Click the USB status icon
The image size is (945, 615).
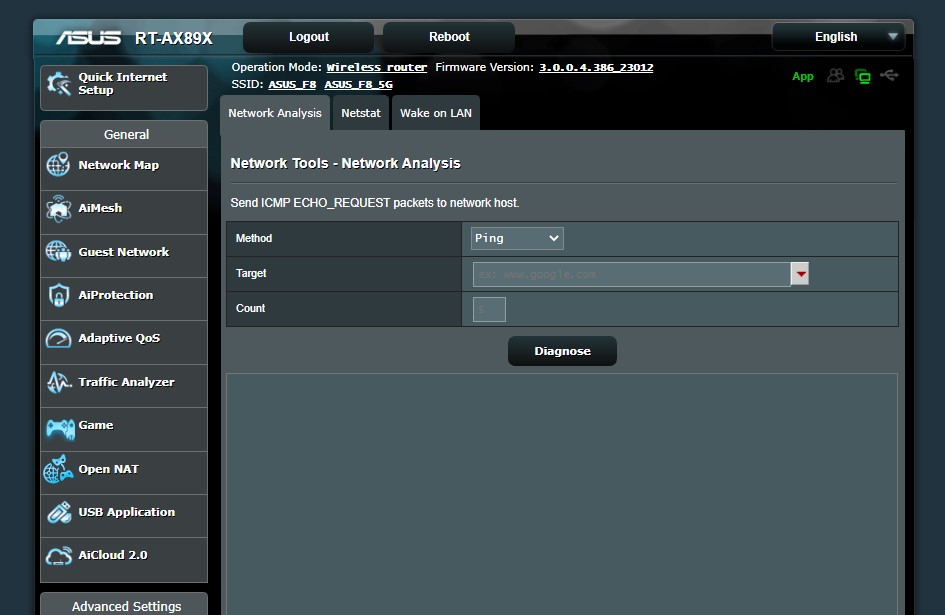(x=889, y=75)
